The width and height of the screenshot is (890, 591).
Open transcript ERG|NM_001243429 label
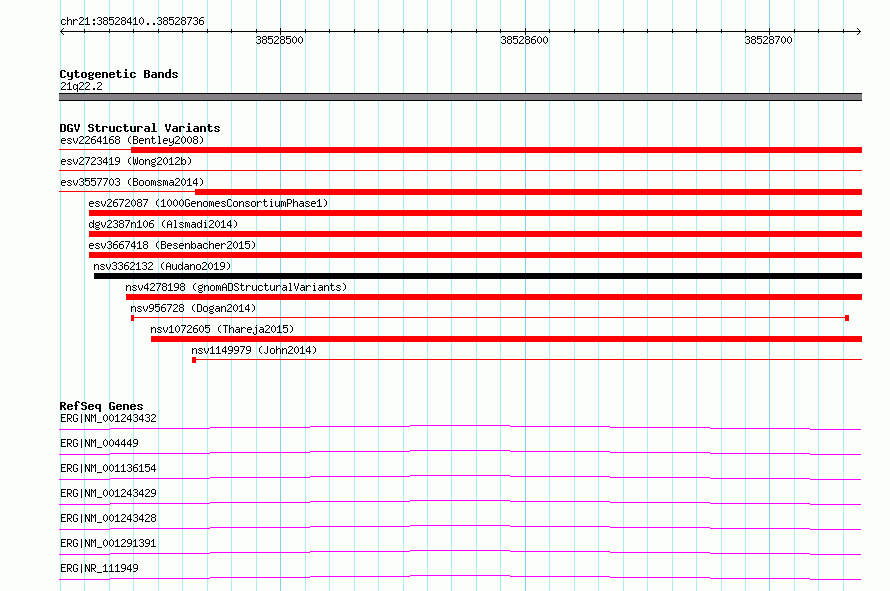[108, 493]
